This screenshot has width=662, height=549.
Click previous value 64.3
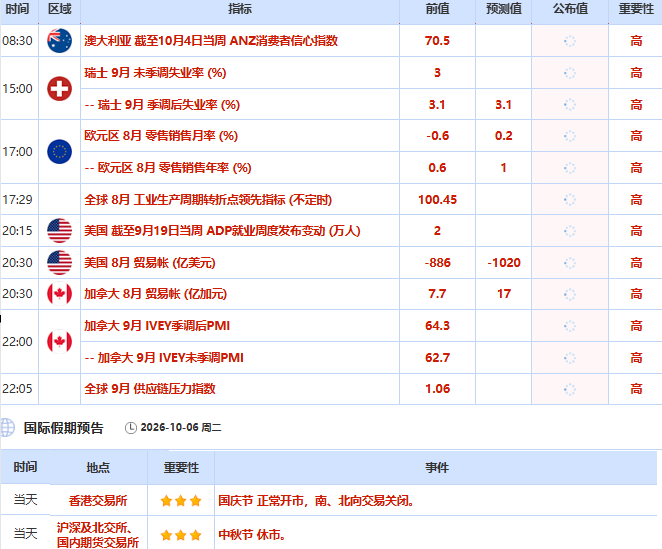437,326
